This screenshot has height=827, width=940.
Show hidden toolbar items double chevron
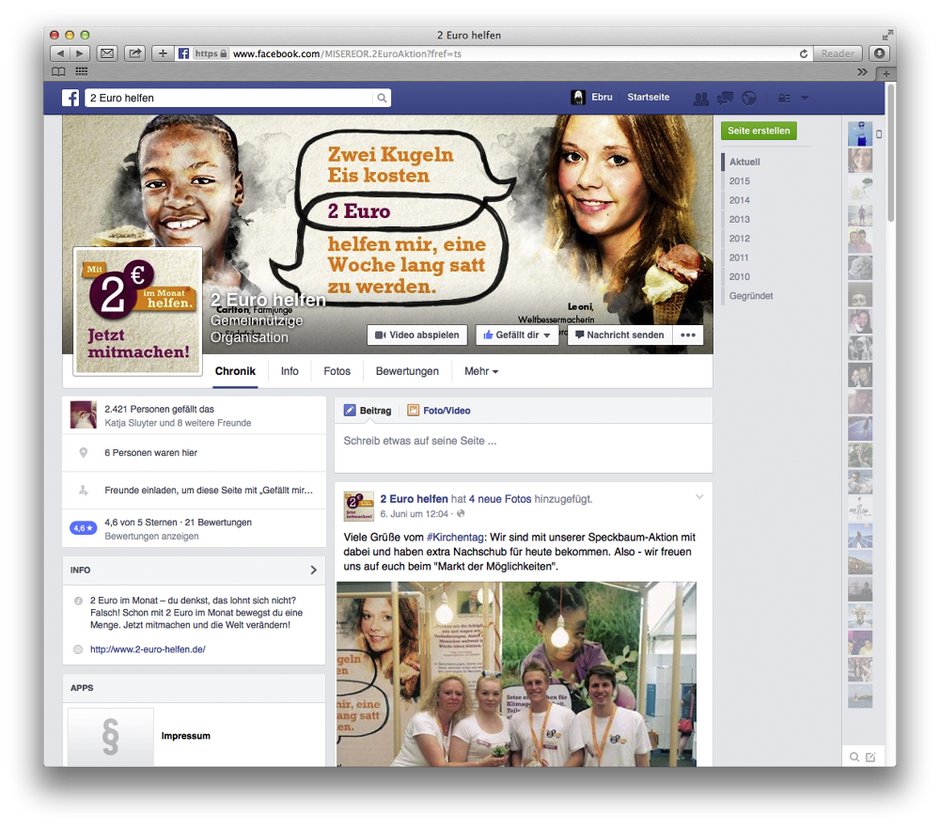[x=862, y=72]
